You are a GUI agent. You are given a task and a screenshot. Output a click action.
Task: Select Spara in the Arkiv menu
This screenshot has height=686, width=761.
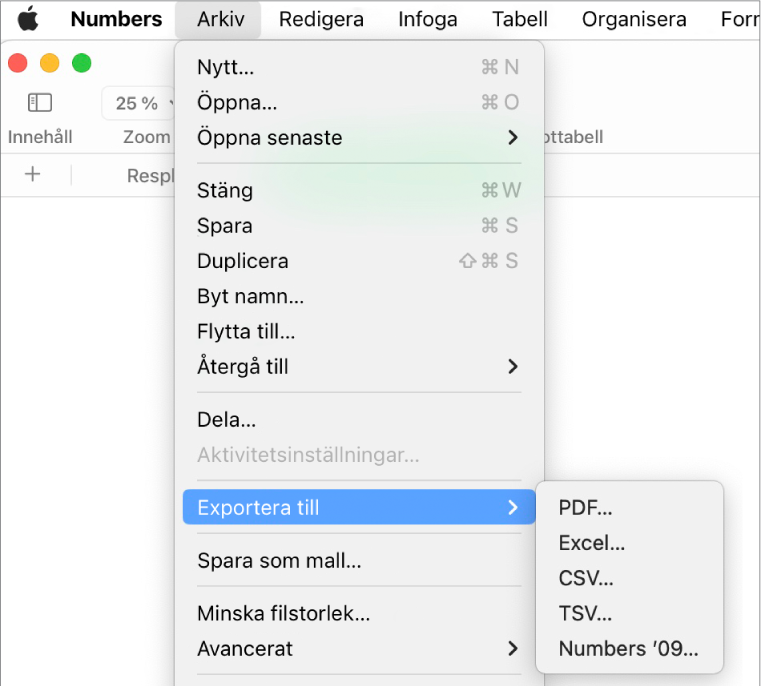[x=359, y=226]
